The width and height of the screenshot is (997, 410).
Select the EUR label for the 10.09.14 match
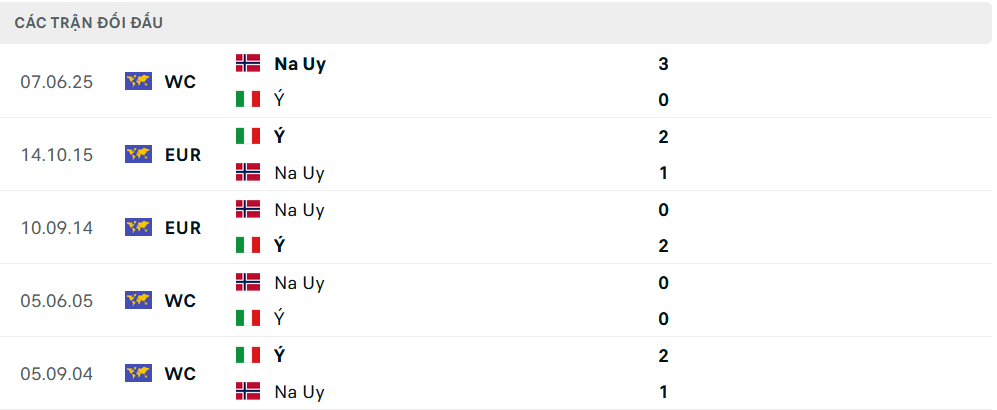click(x=183, y=227)
